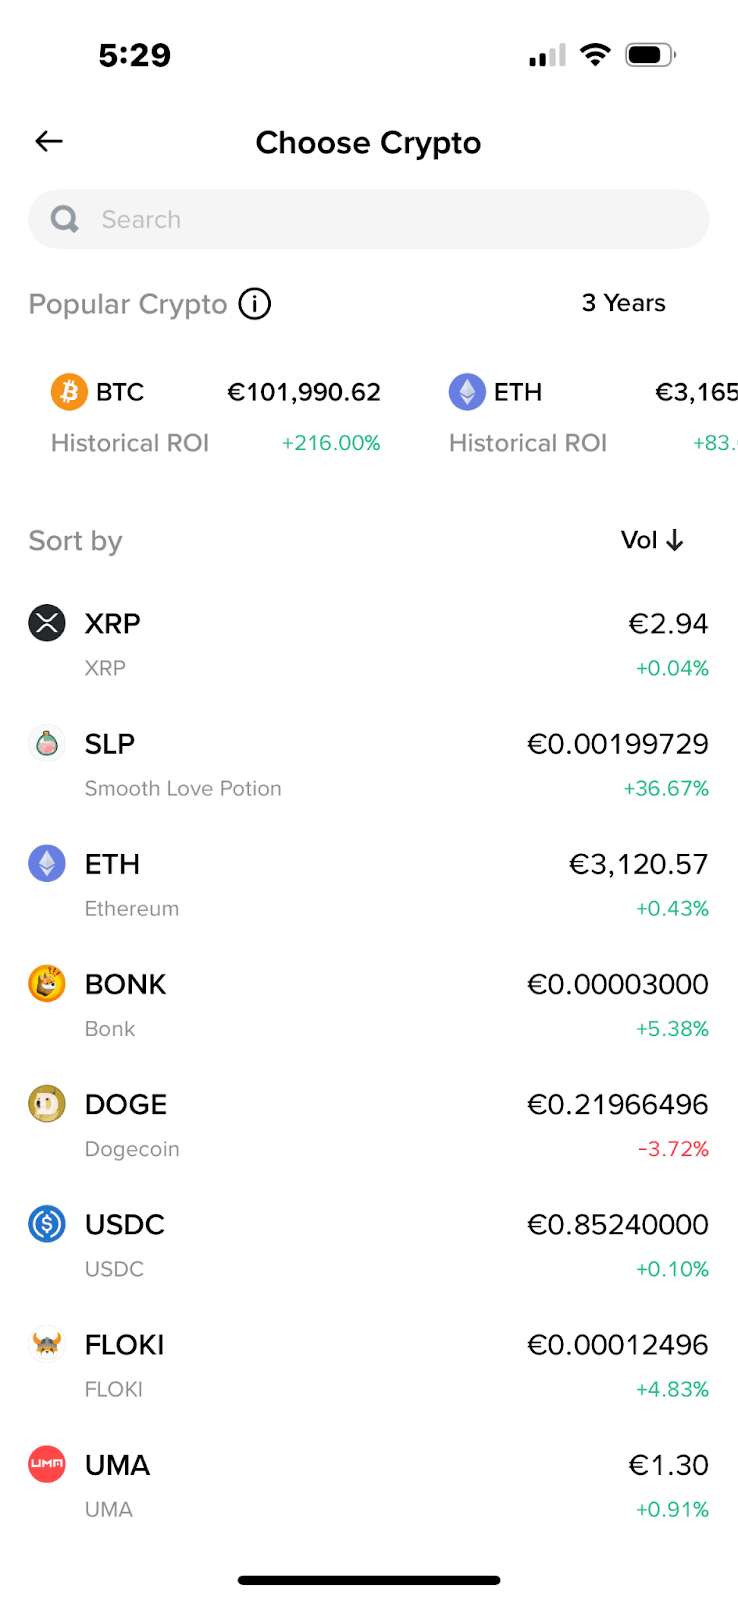Open the 3 Years period selector
Screen dimensions: 738x1600
tap(624, 303)
